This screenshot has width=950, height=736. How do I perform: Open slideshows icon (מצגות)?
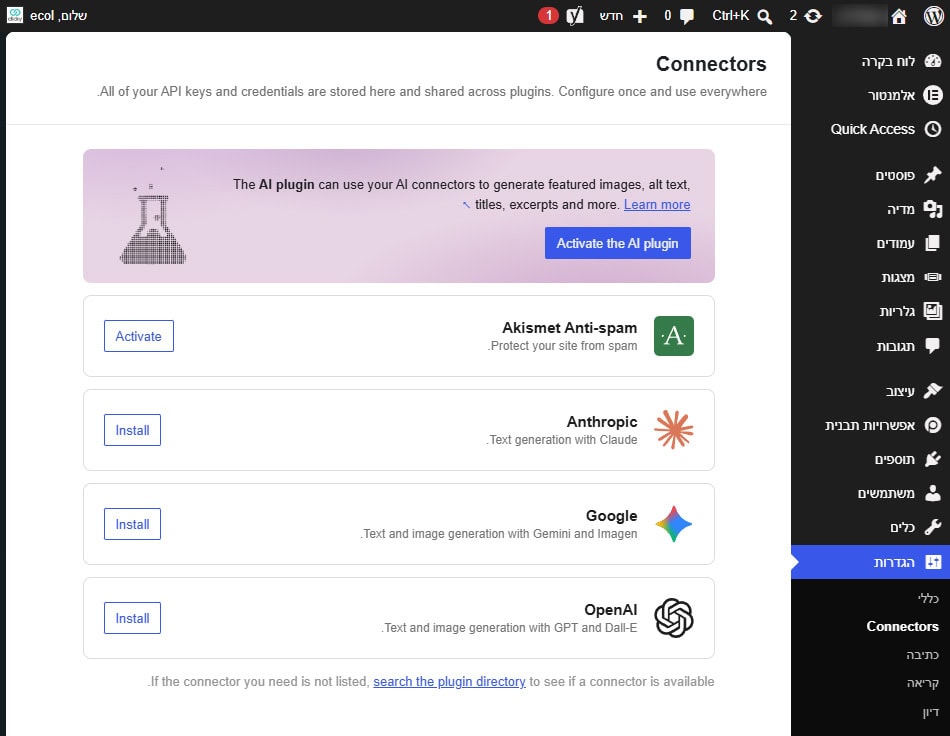(933, 277)
